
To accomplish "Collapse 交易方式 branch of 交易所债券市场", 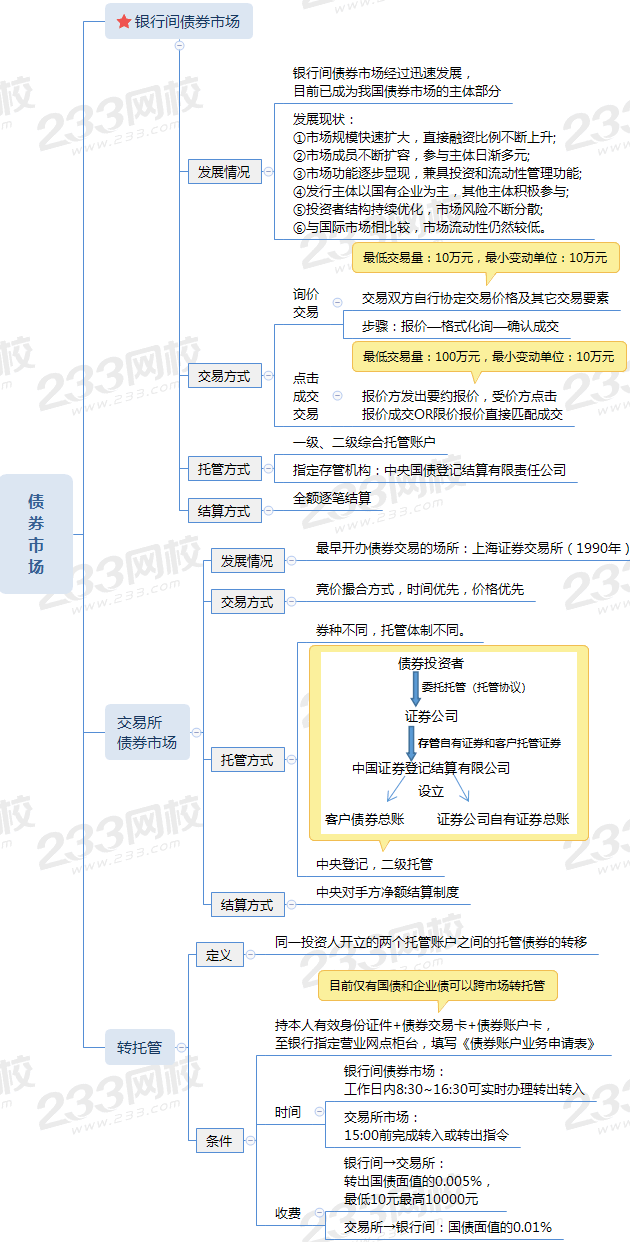I will [x=291, y=602].
